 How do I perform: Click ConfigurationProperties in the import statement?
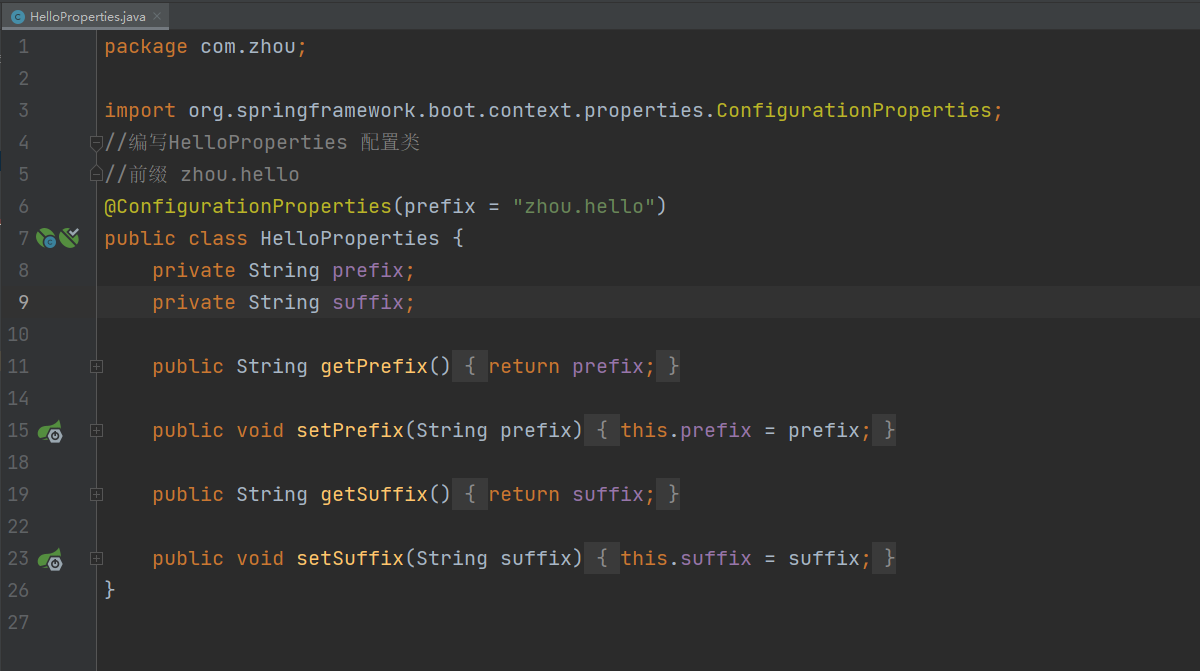coord(853,111)
